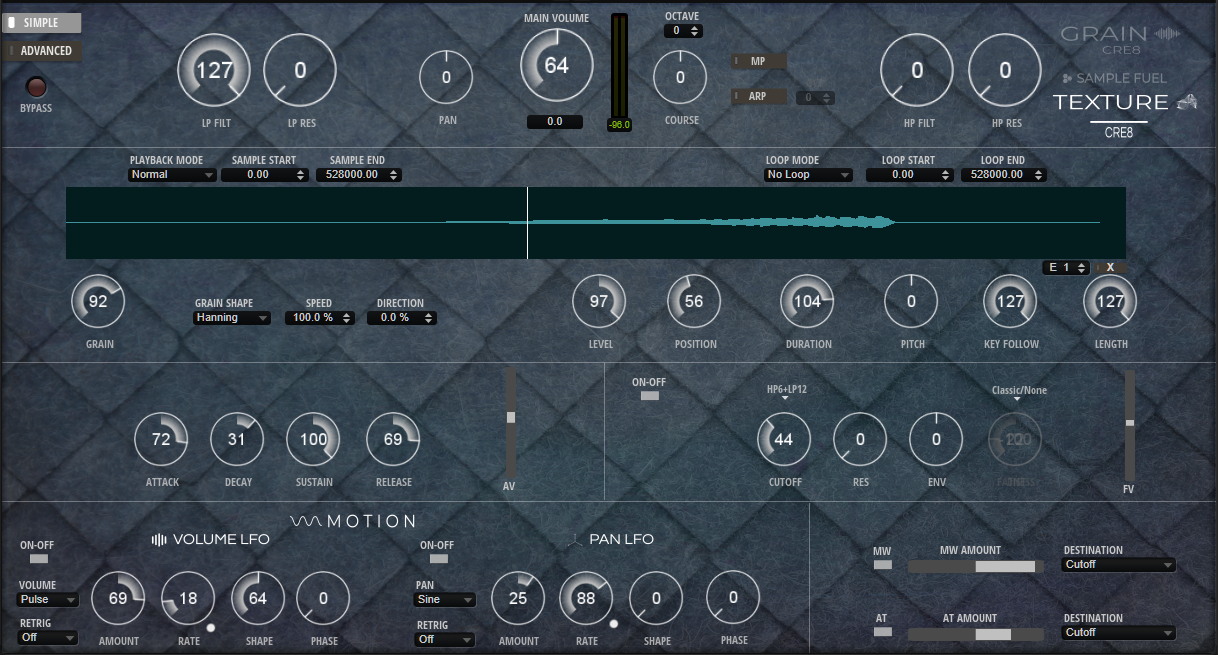Click the VOLUME LFO bars icon
This screenshot has height=655, width=1218.
click(x=158, y=539)
